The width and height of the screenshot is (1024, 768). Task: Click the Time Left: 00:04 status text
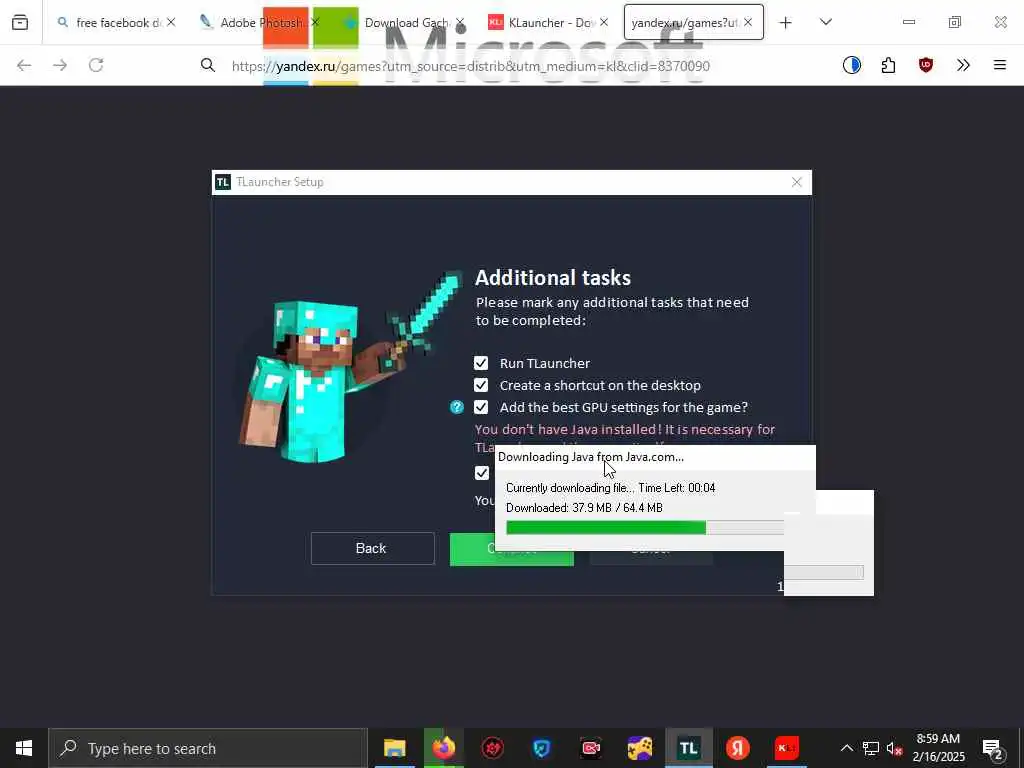tap(677, 488)
